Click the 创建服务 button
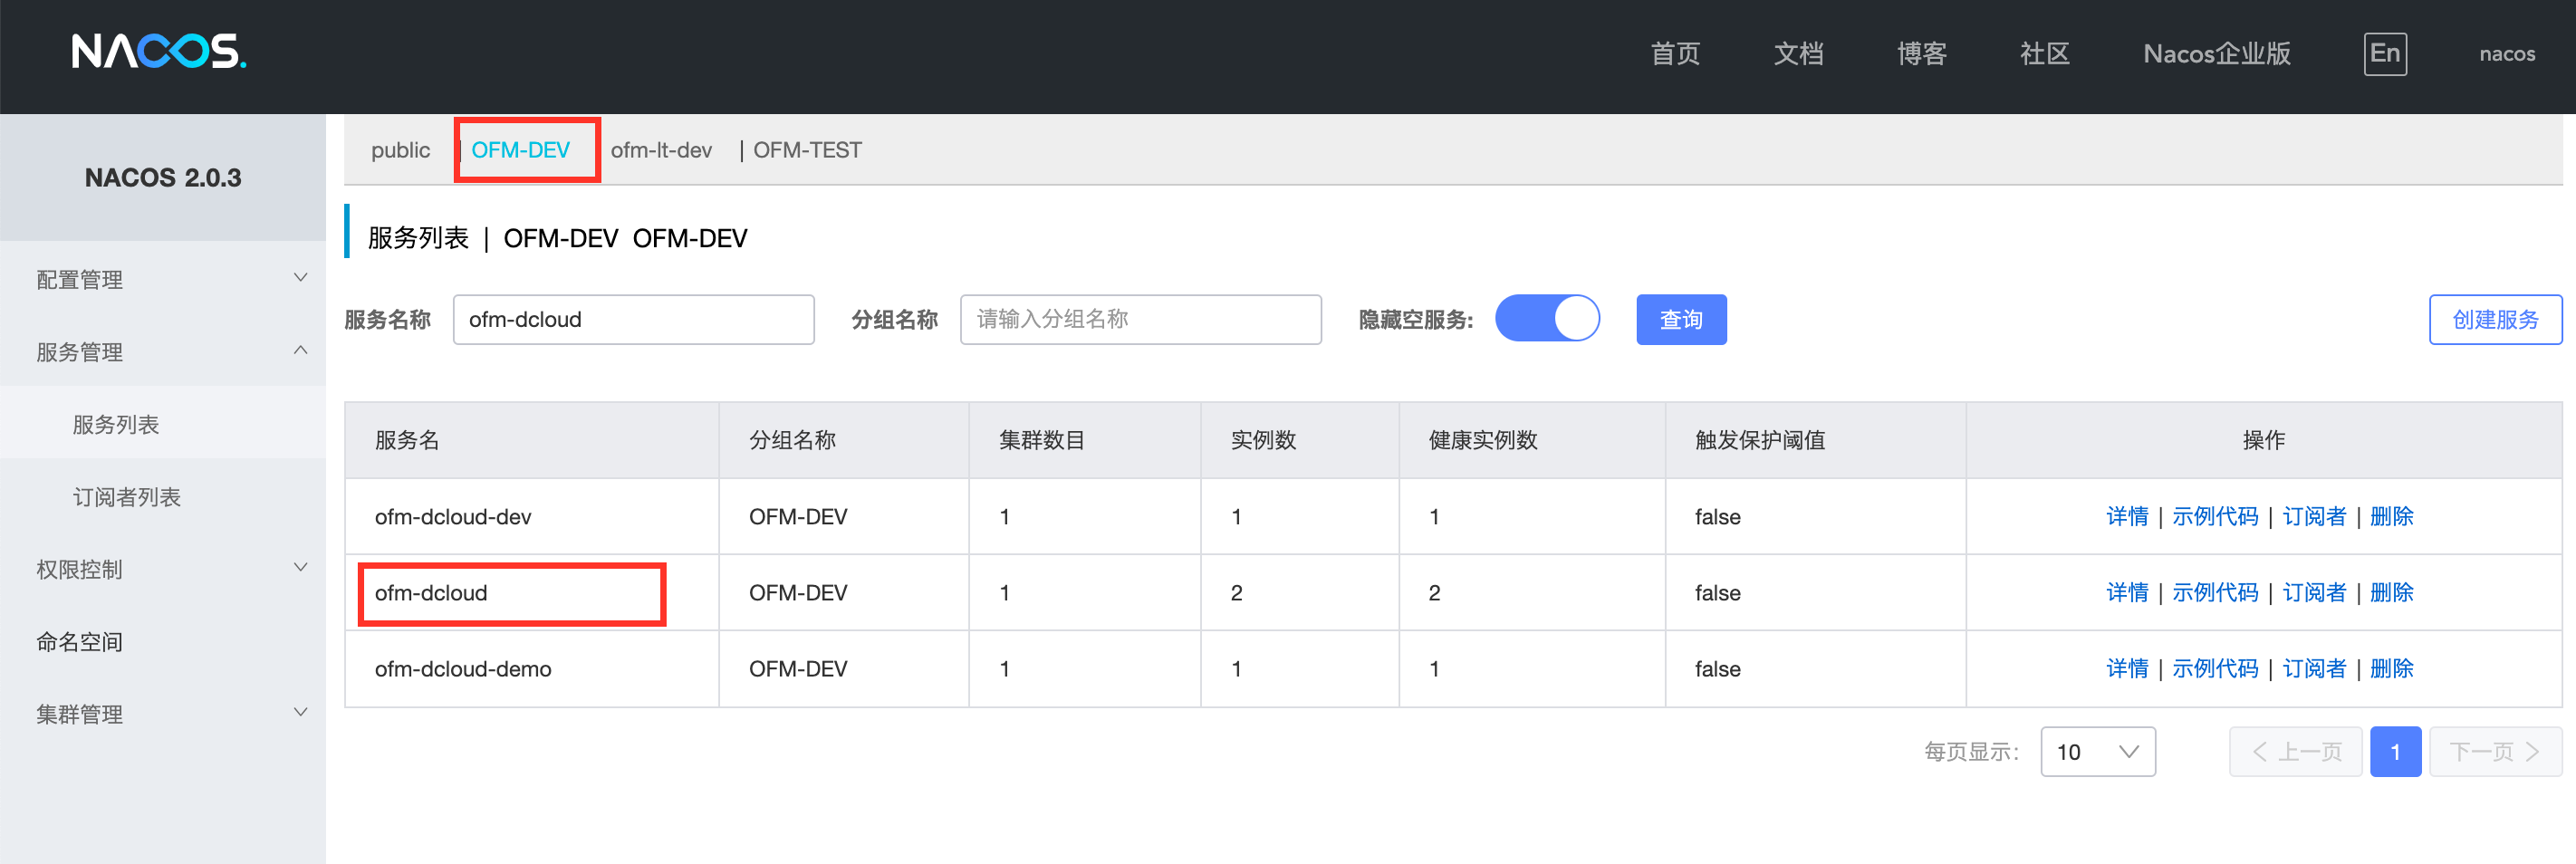 (2495, 319)
